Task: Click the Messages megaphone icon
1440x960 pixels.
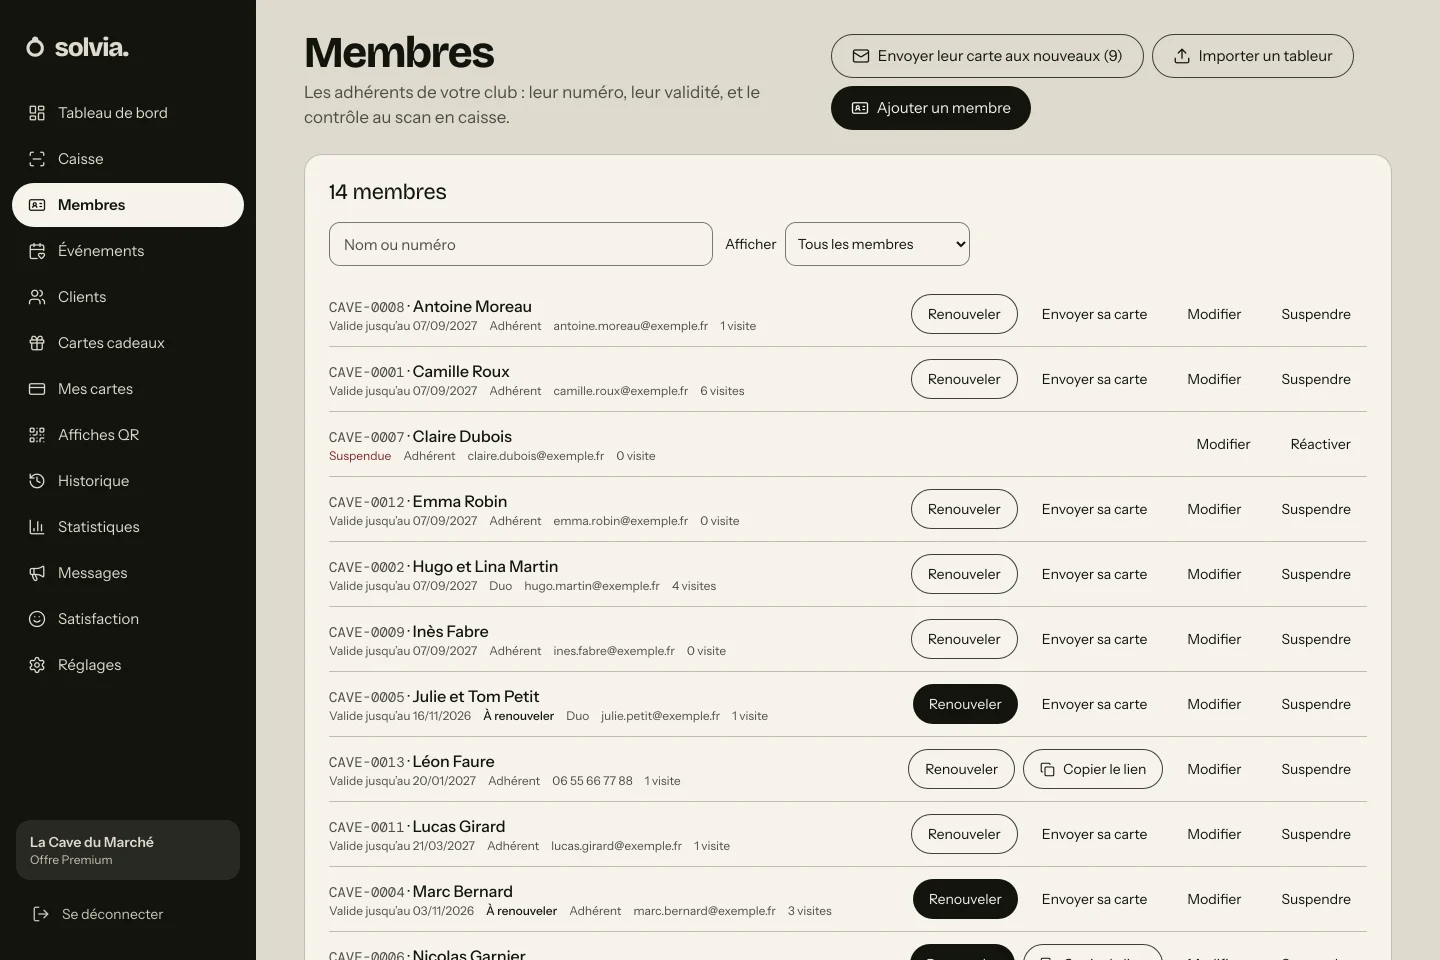Action: point(37,573)
